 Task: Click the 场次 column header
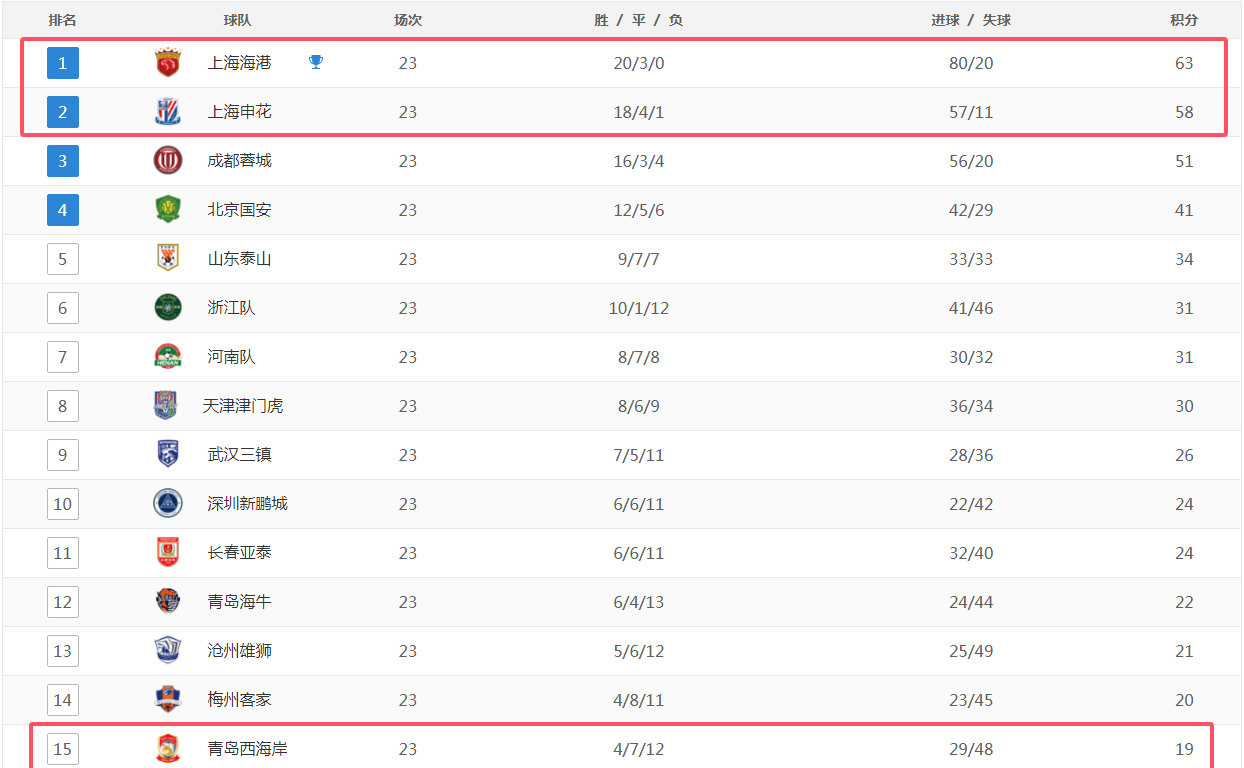[x=408, y=20]
